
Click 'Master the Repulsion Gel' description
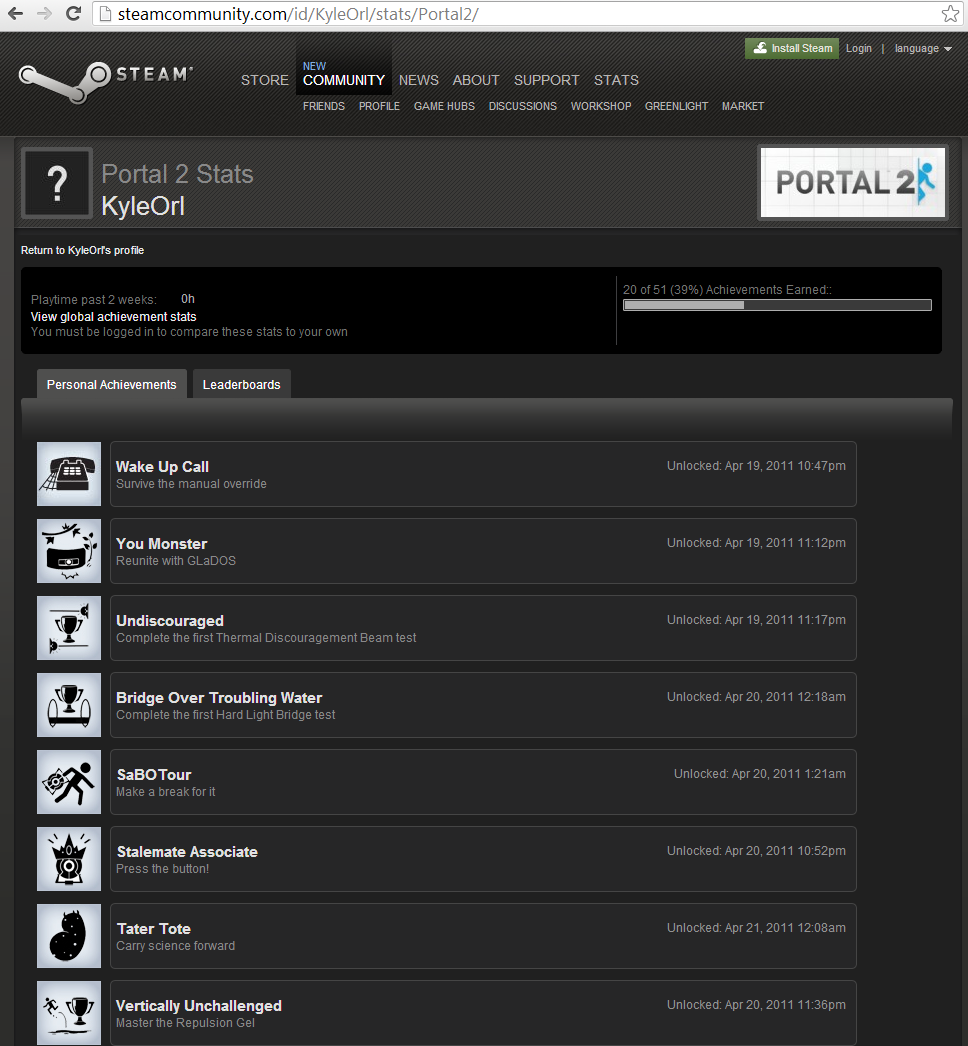click(185, 1023)
